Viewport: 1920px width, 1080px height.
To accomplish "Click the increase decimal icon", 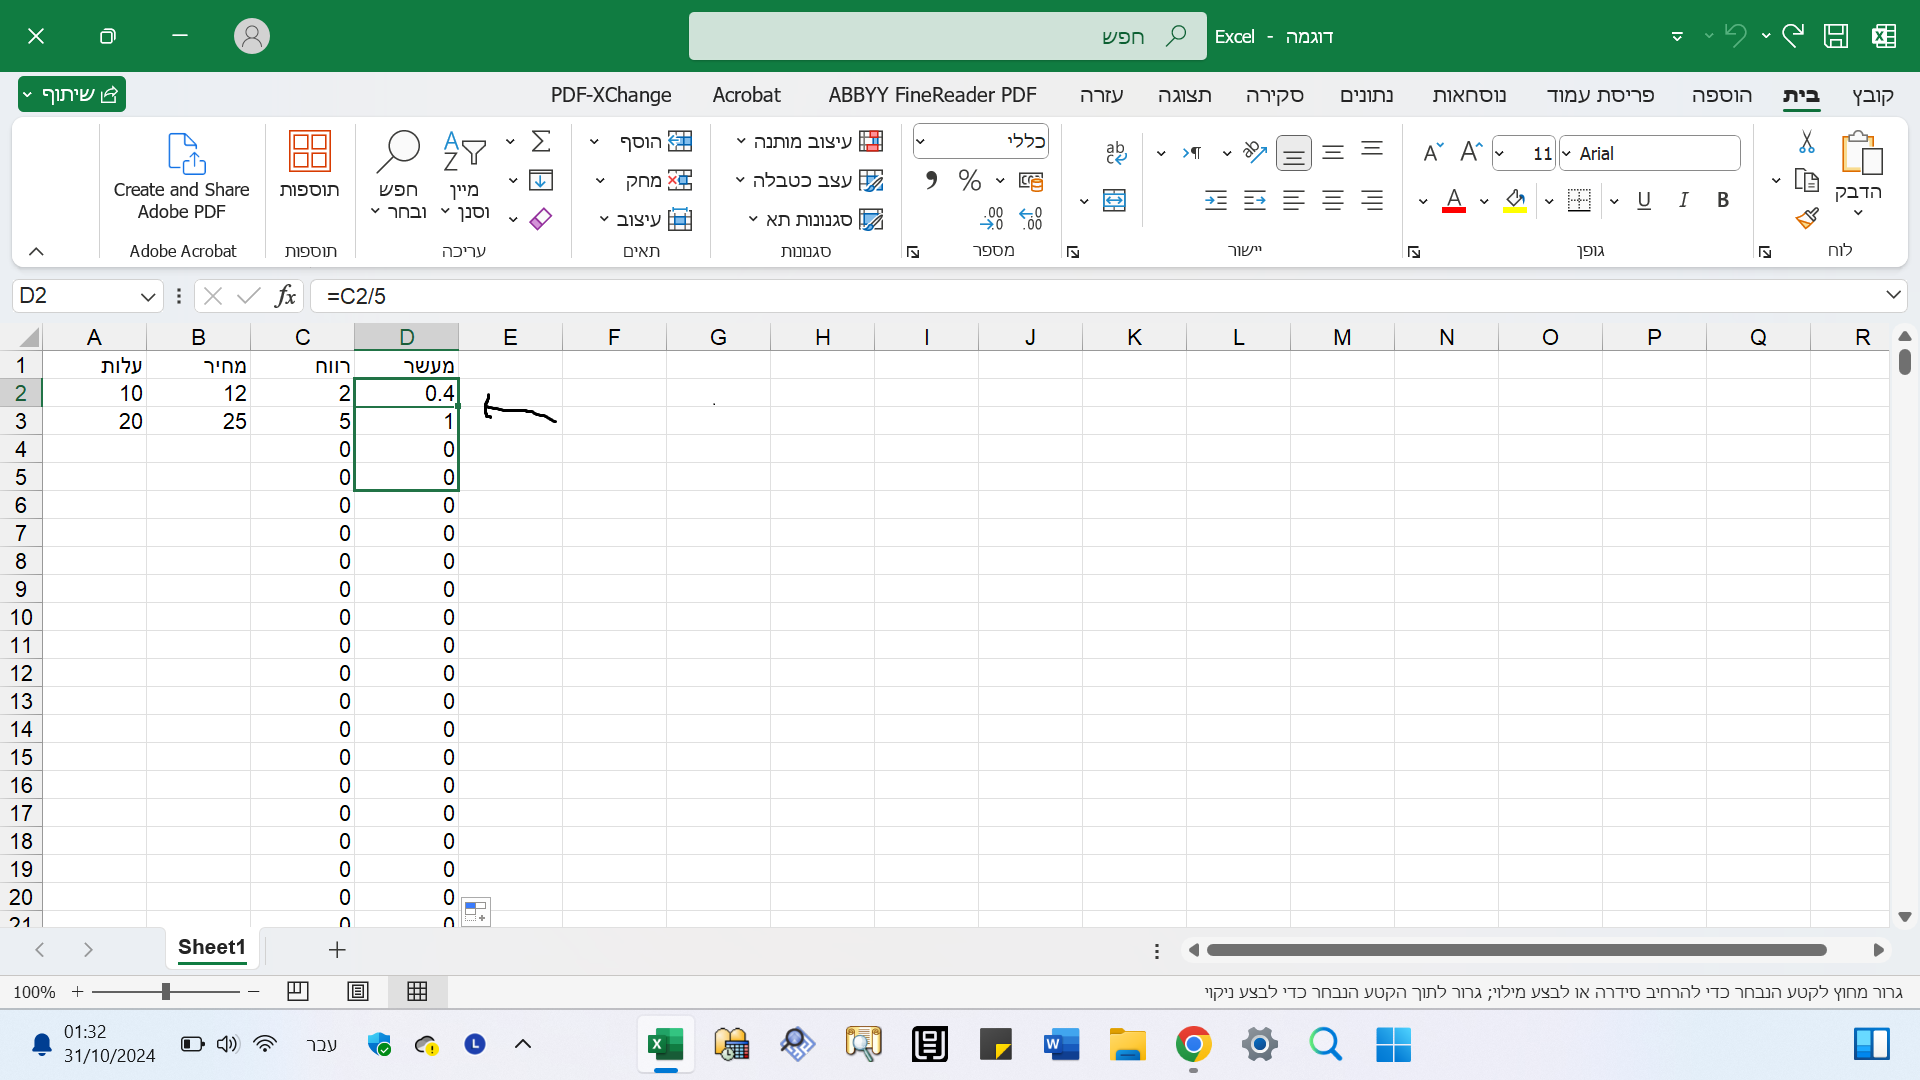I will (1031, 218).
